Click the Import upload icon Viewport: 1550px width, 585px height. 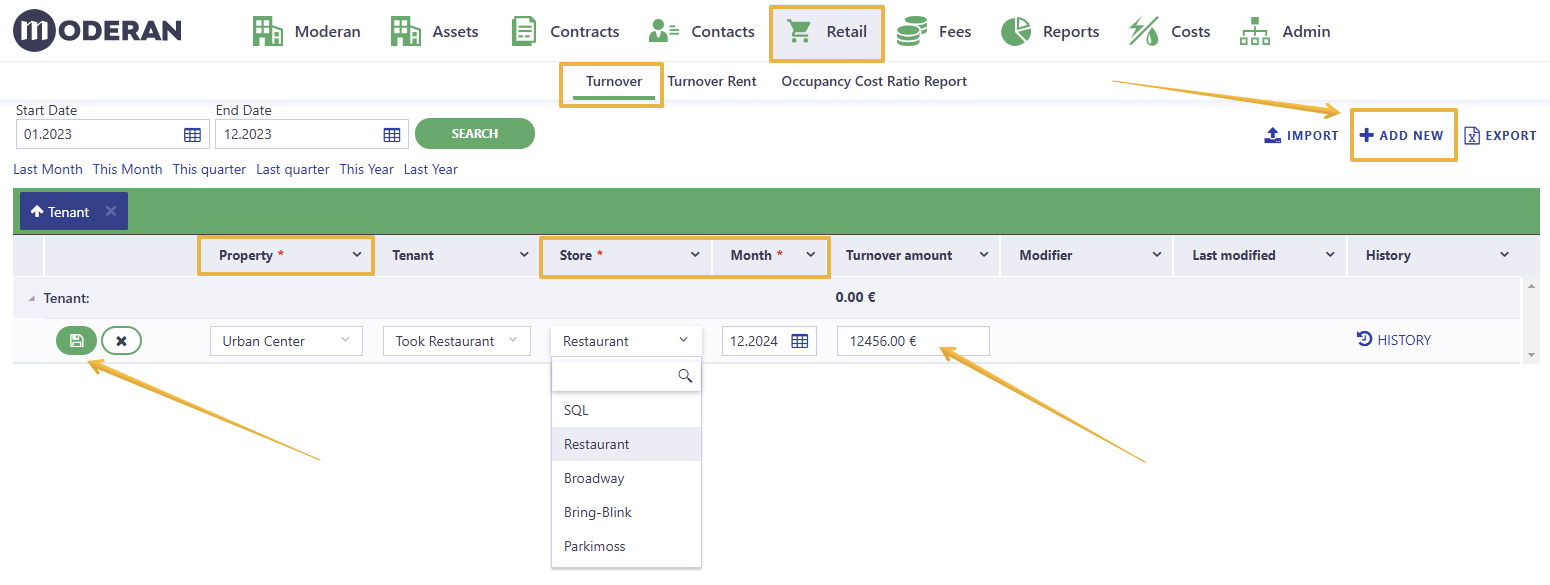point(1273,135)
